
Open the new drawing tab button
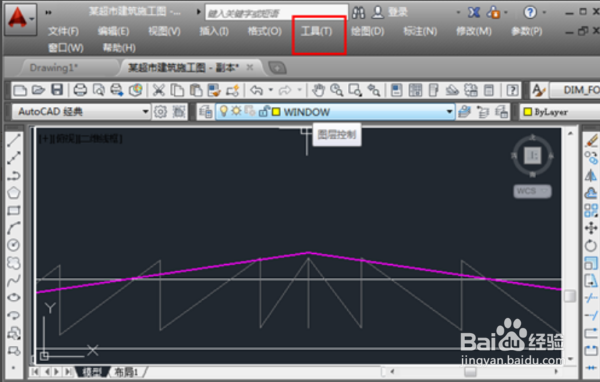point(277,68)
